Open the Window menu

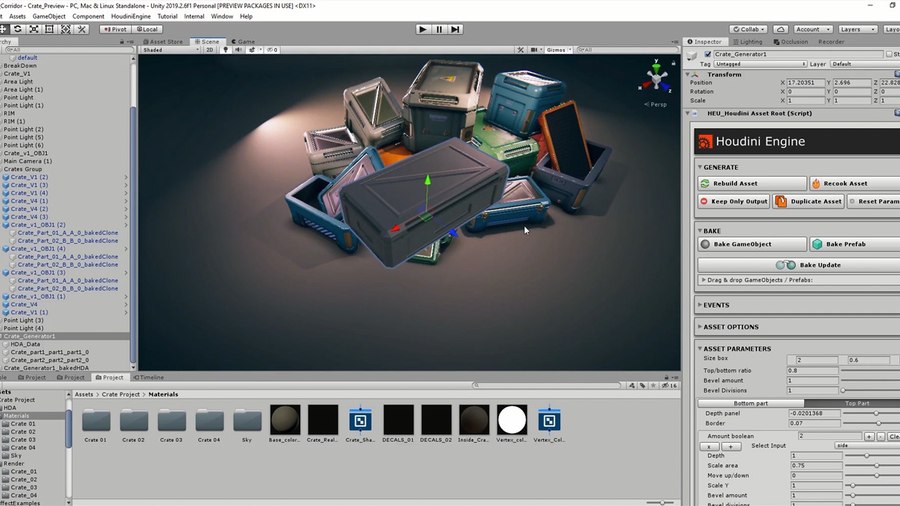pos(222,16)
